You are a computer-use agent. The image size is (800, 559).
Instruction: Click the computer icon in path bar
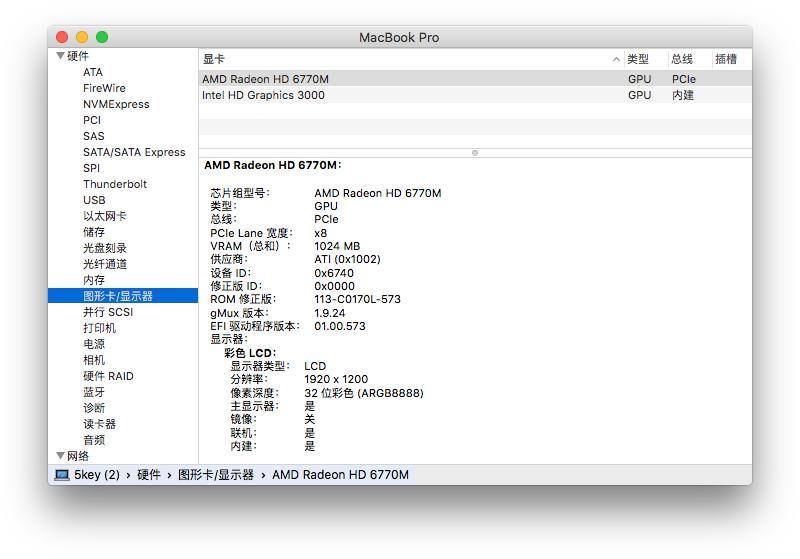click(x=62, y=475)
